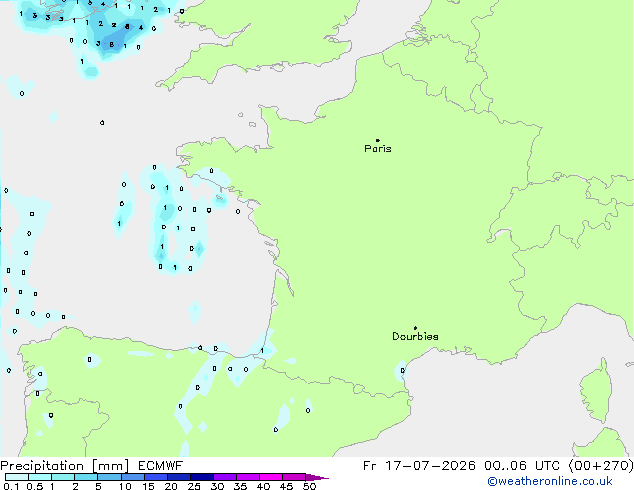Image resolution: width=634 pixels, height=490 pixels.
Task: Click the 15 legend scale value
Action: click(x=148, y=486)
